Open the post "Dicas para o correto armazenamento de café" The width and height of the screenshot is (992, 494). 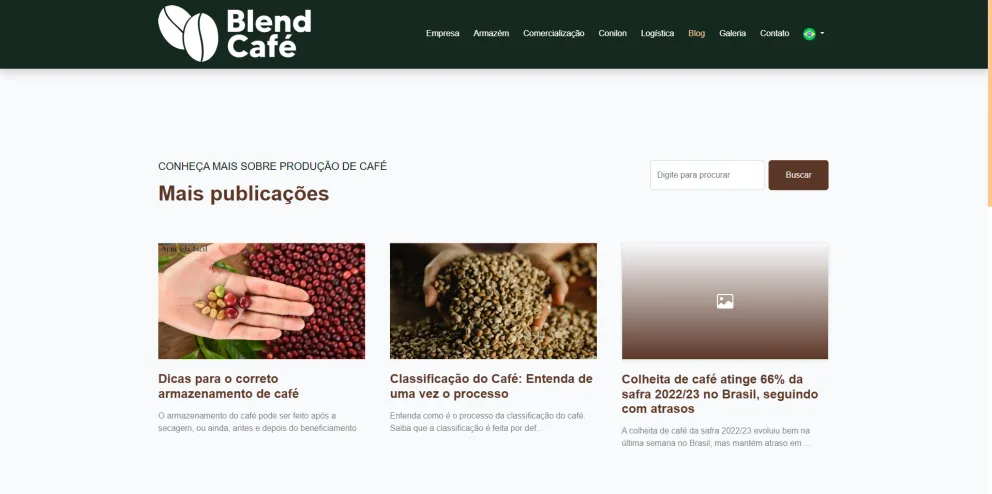click(x=228, y=386)
